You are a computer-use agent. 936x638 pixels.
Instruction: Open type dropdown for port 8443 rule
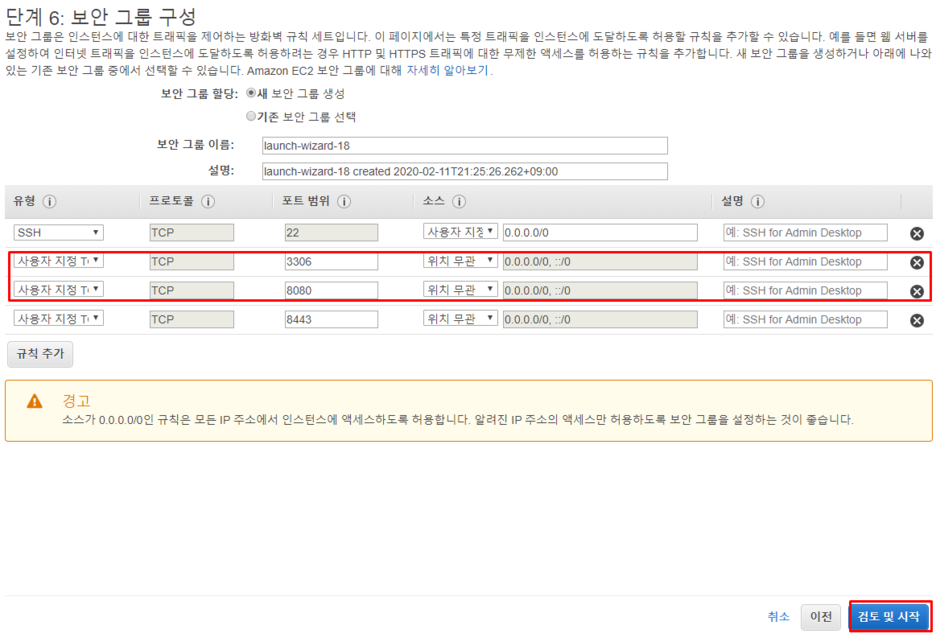click(58, 319)
